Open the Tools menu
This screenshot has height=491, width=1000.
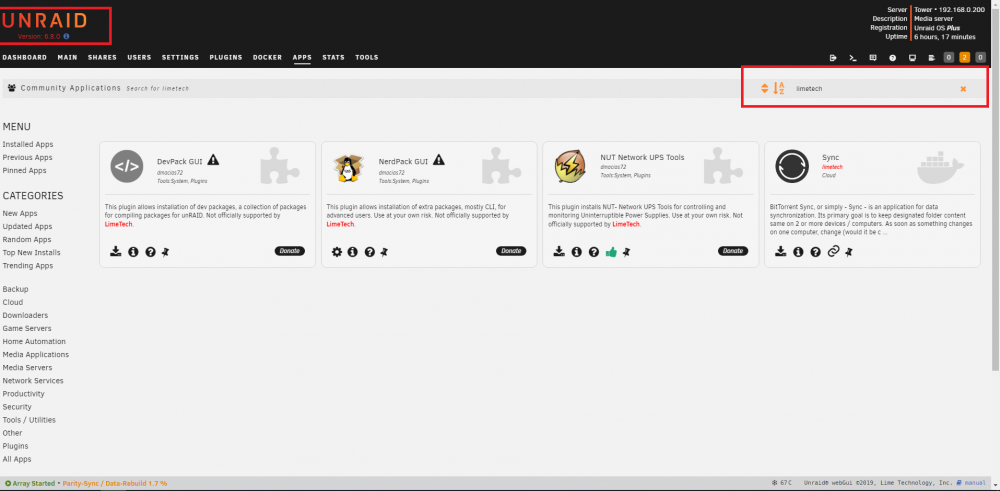pyautogui.click(x=367, y=57)
